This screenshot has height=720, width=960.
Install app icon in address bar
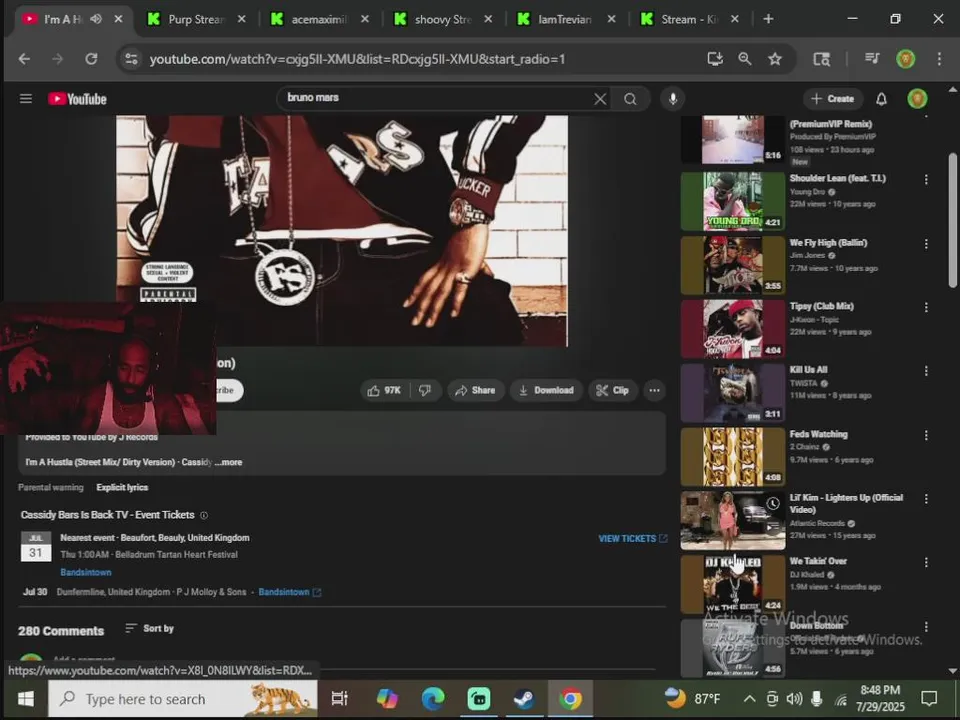(x=714, y=59)
